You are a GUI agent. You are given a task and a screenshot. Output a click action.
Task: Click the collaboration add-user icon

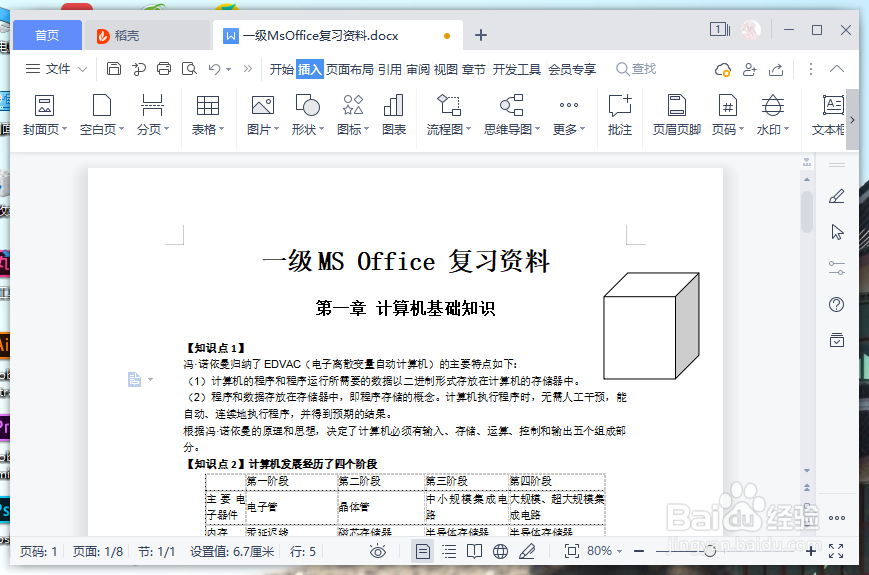pos(749,69)
